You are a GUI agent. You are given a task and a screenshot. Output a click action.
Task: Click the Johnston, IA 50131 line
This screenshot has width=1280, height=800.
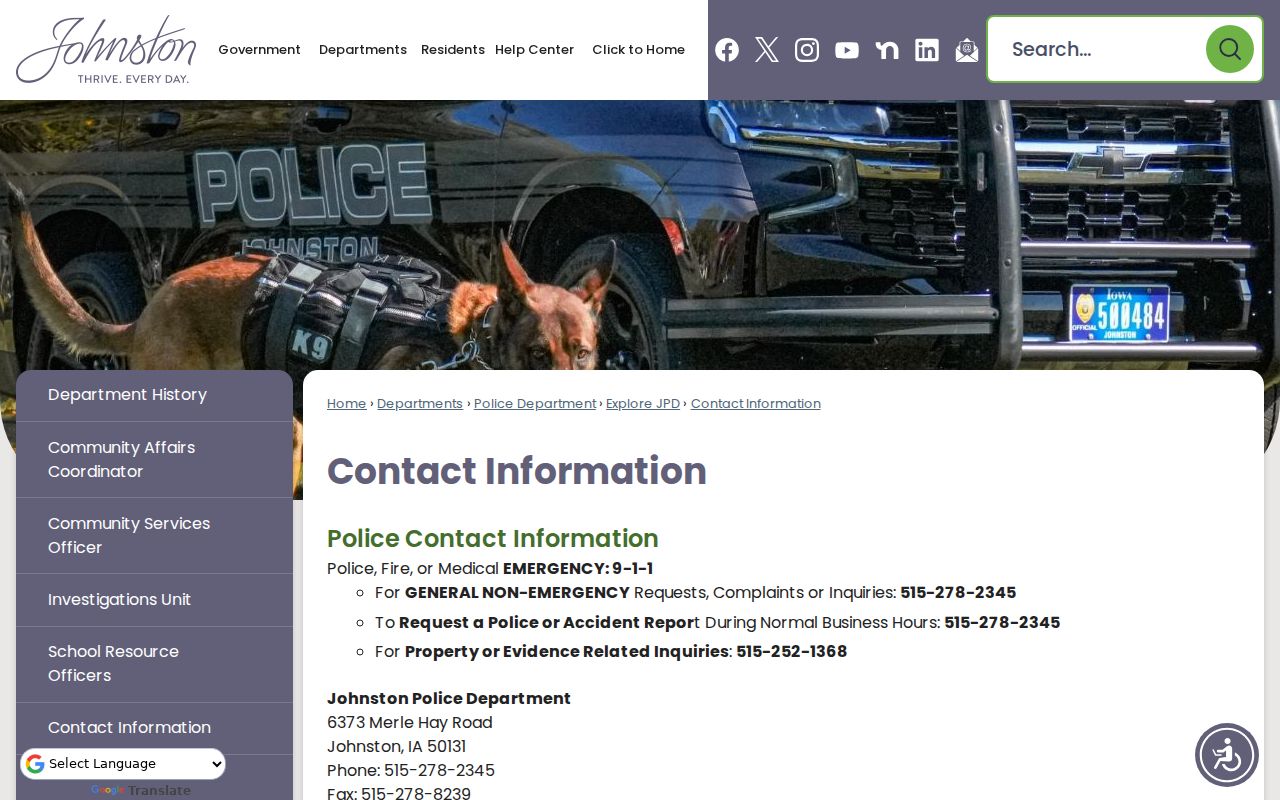click(397, 747)
